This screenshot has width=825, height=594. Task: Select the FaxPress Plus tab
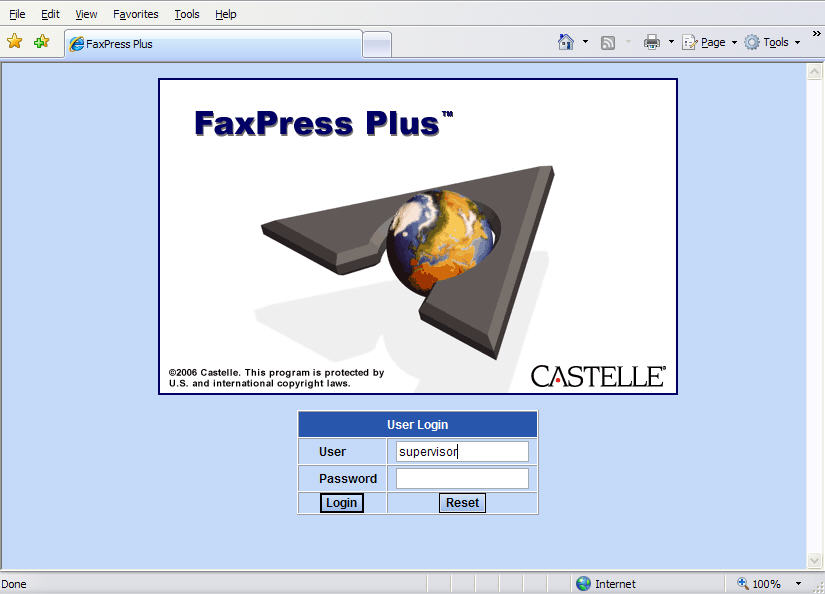pyautogui.click(x=212, y=44)
